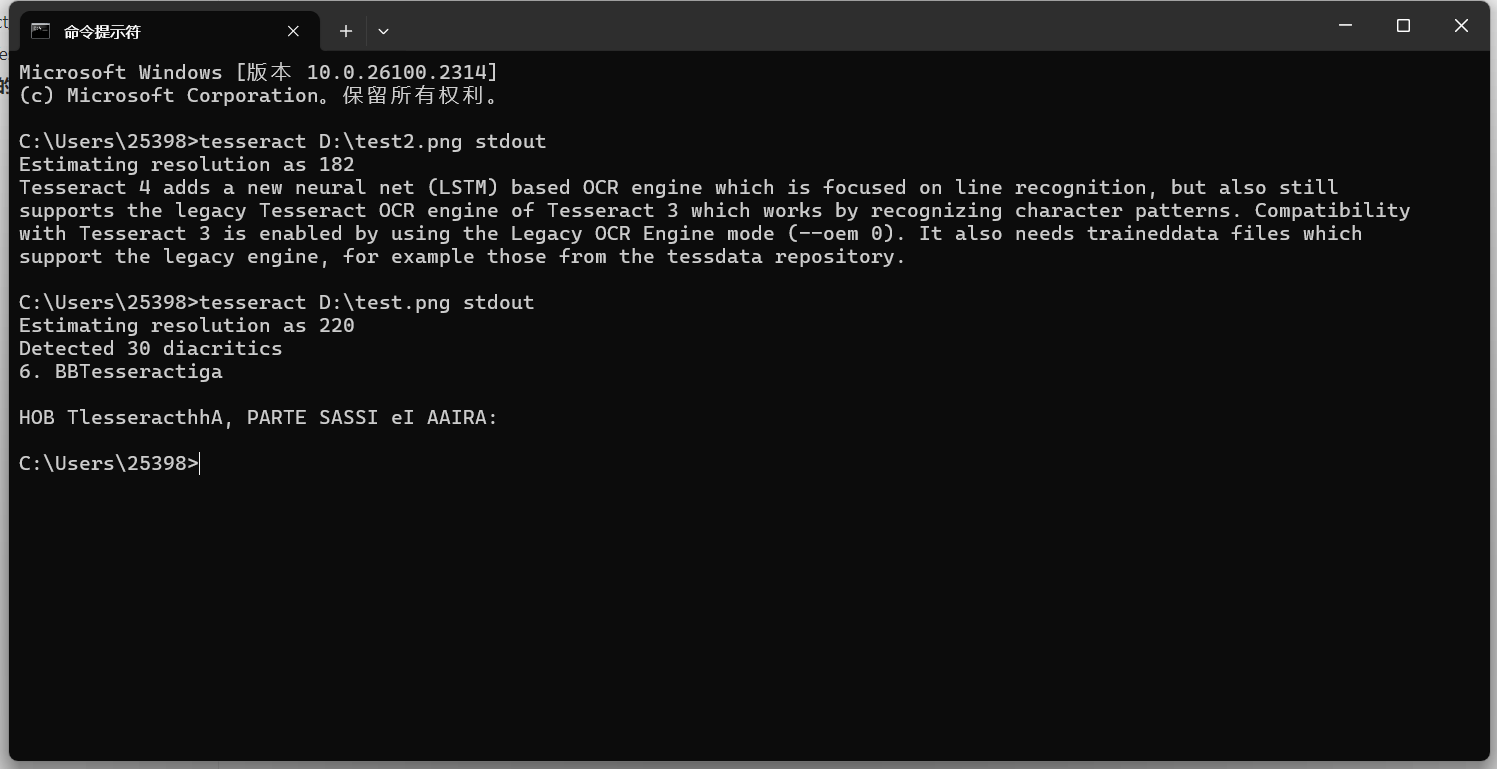Click the 'Detected 30 diacritics' output line
This screenshot has width=1497, height=769.
151,348
